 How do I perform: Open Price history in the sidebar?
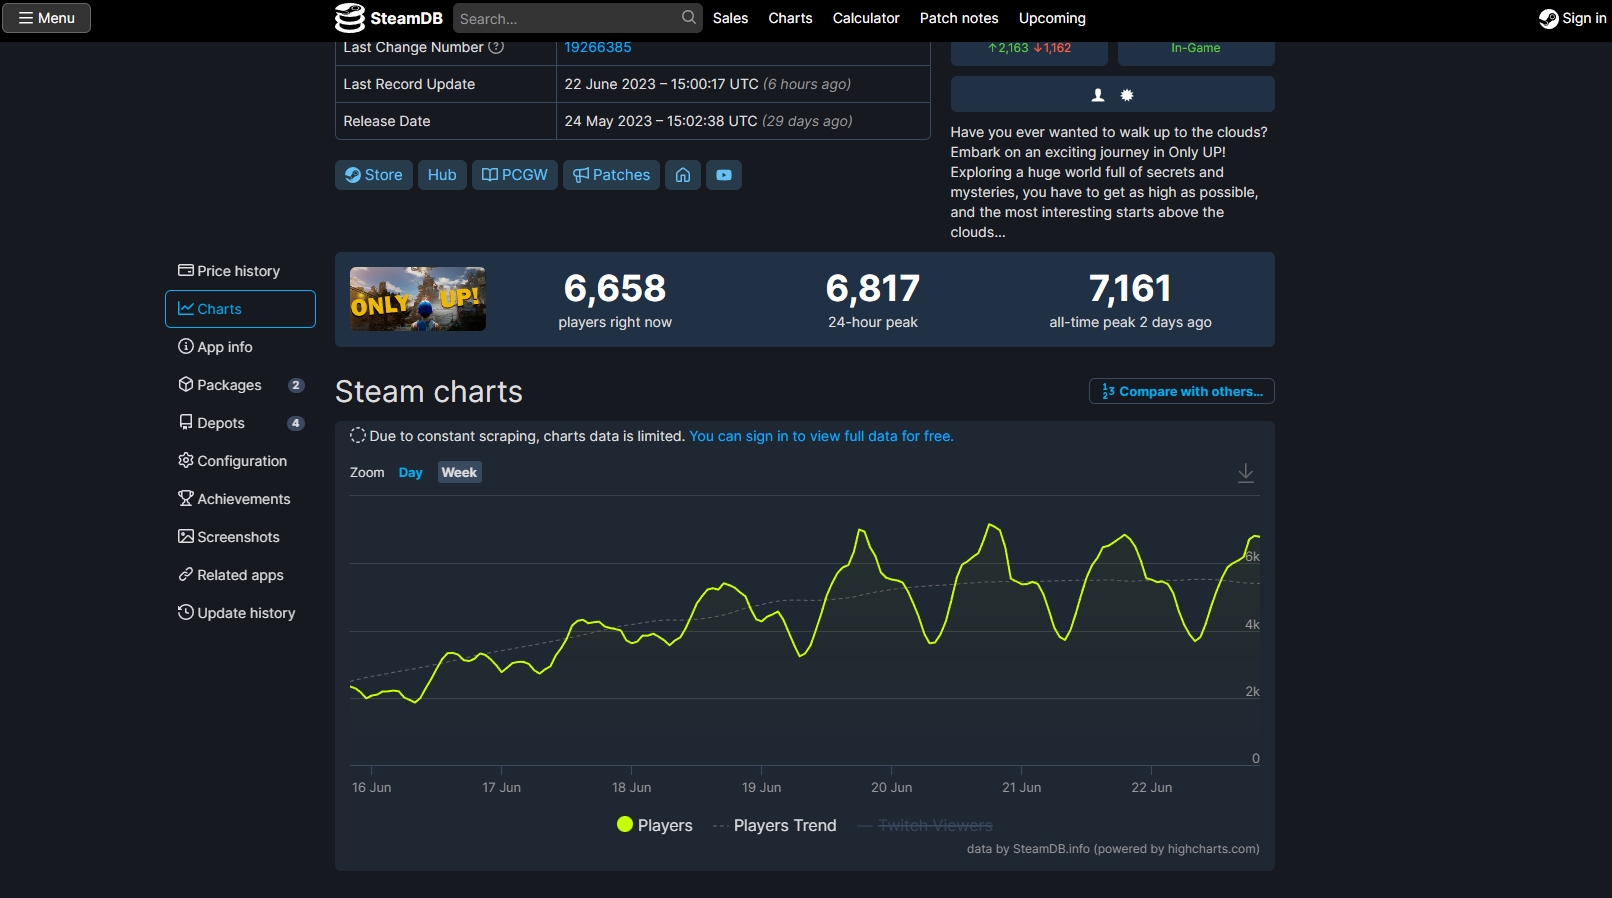point(240,271)
